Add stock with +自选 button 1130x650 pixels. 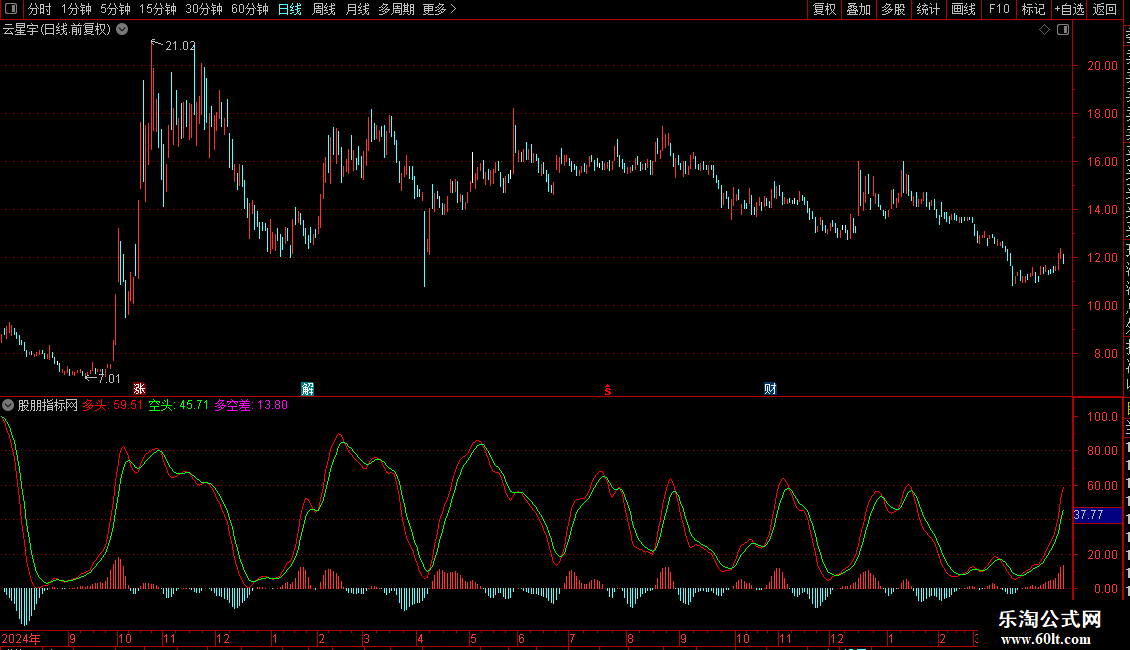pyautogui.click(x=1069, y=9)
